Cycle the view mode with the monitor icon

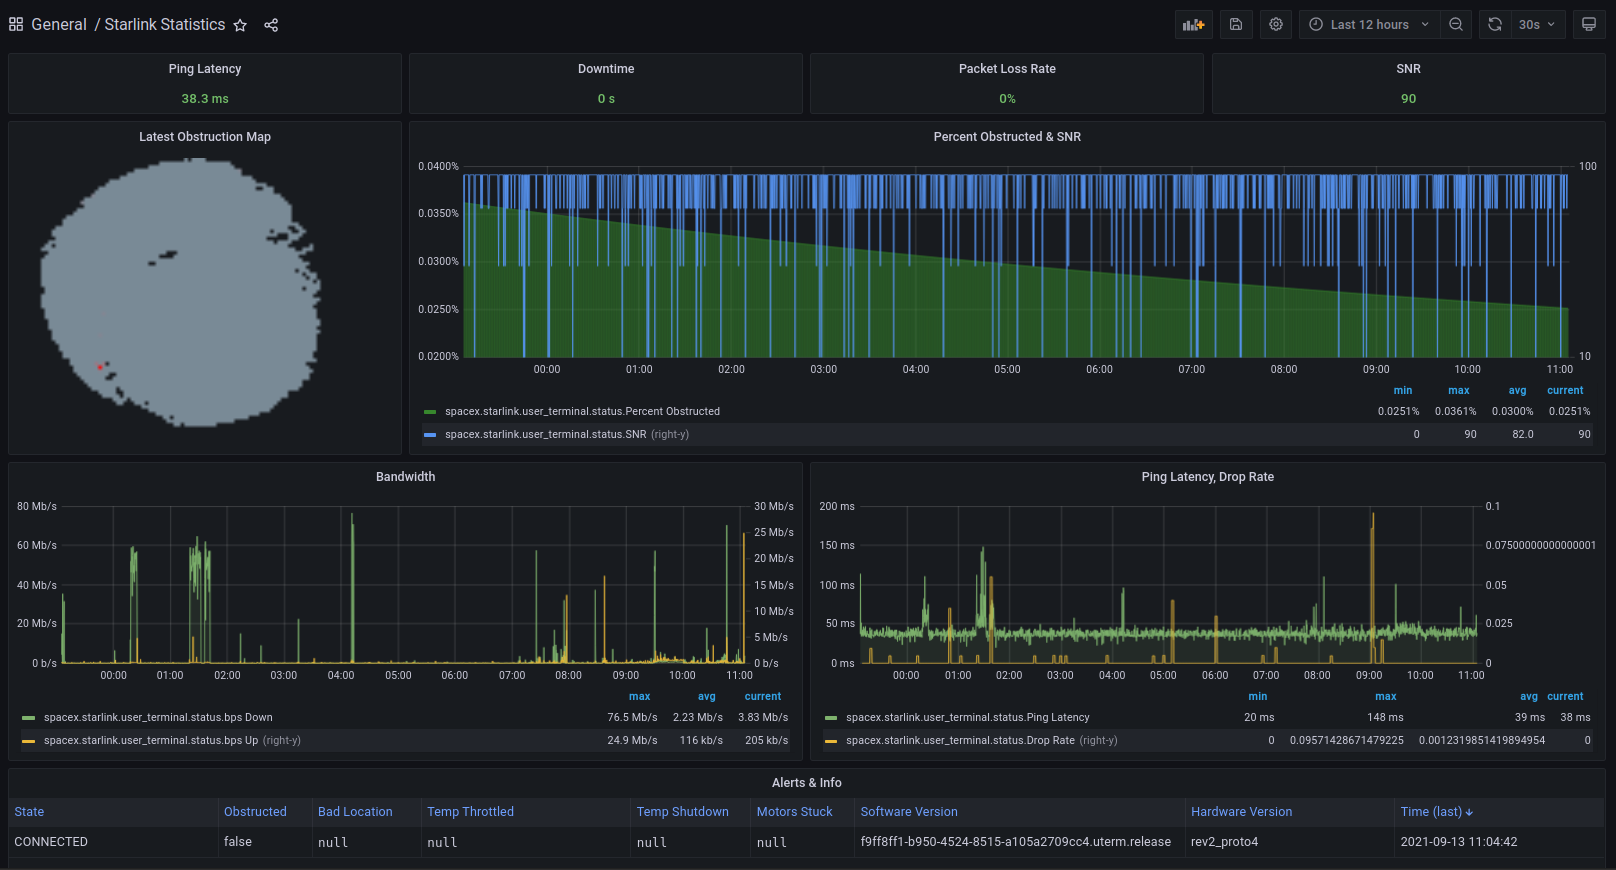(x=1589, y=25)
